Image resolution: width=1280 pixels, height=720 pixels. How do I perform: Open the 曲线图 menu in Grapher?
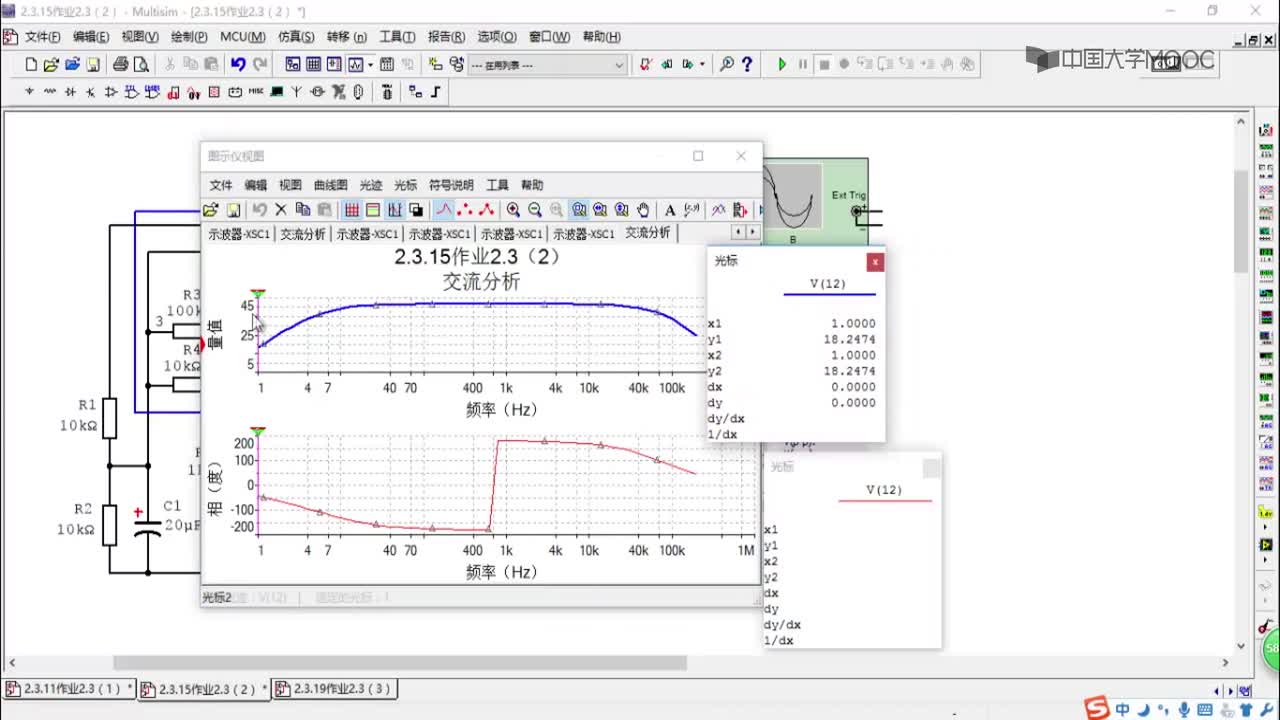(x=330, y=185)
